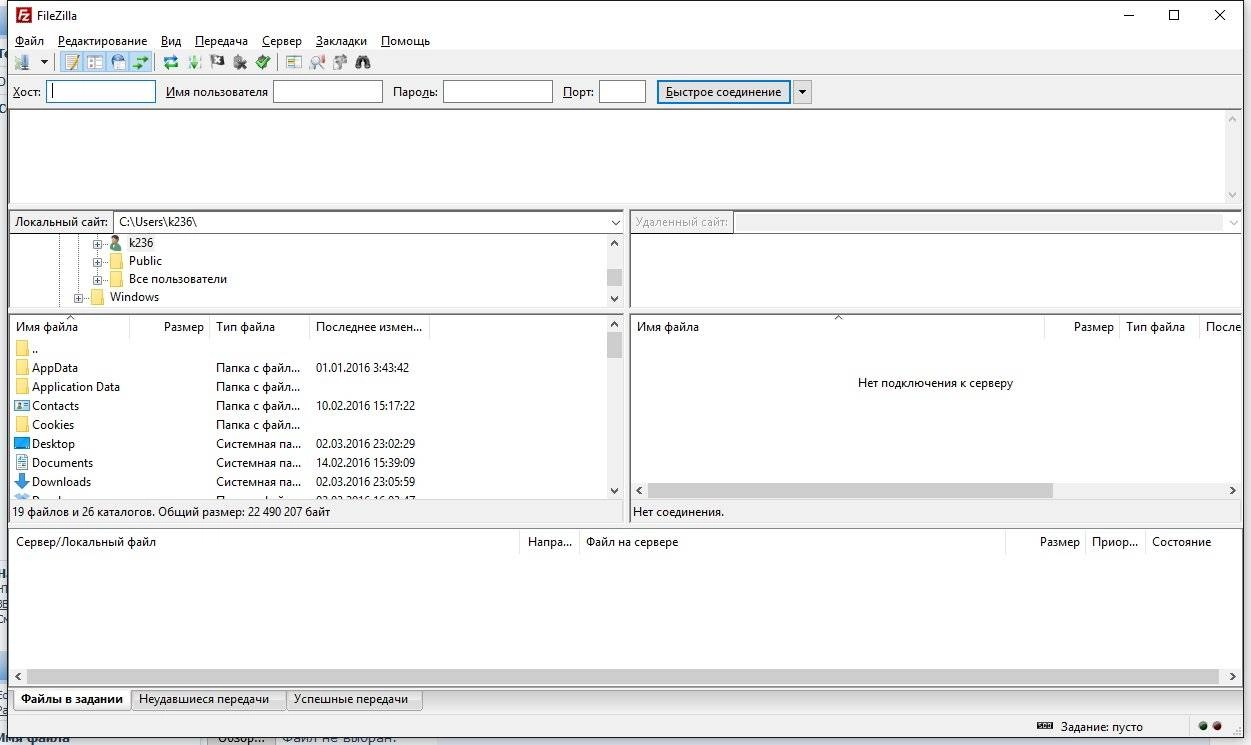Sort remote files by Имя файла
1251x745 pixels.
click(838, 327)
